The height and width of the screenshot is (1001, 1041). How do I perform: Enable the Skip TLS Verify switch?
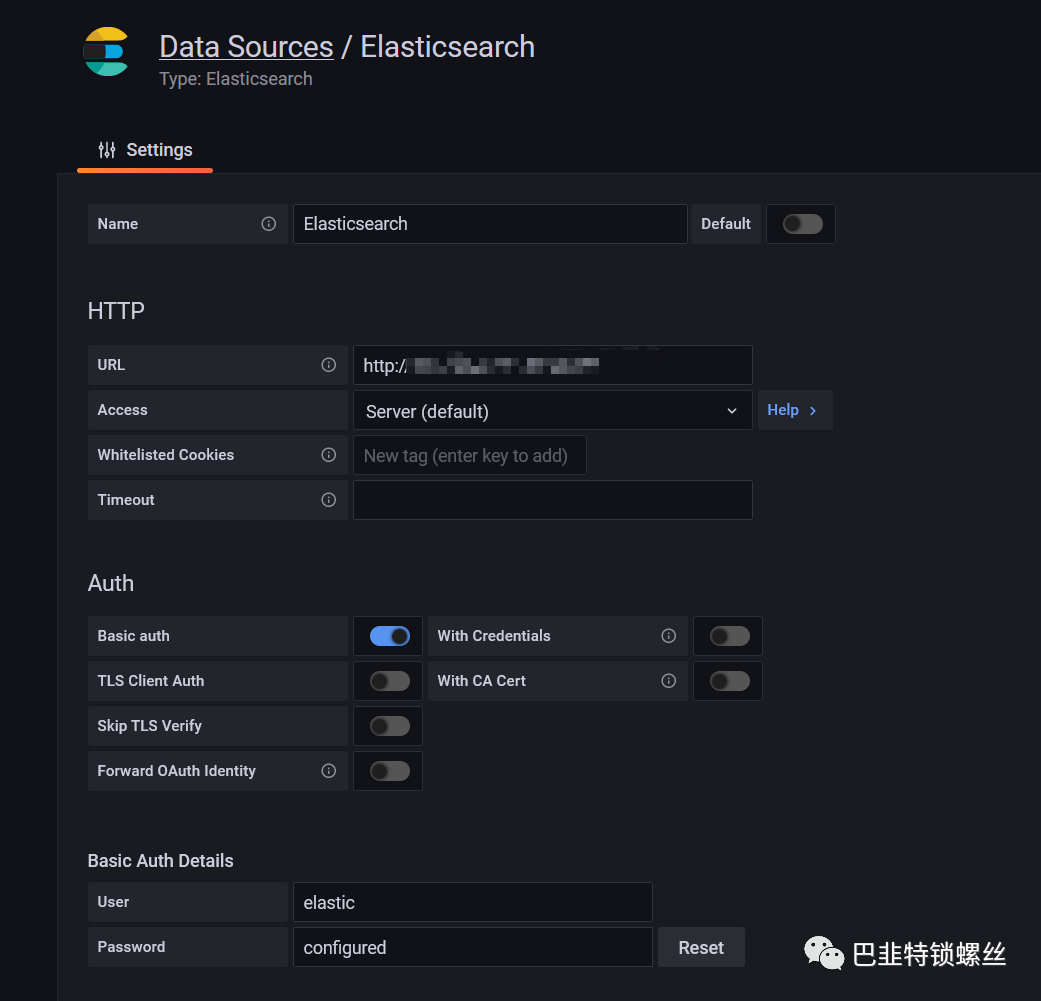[390, 726]
